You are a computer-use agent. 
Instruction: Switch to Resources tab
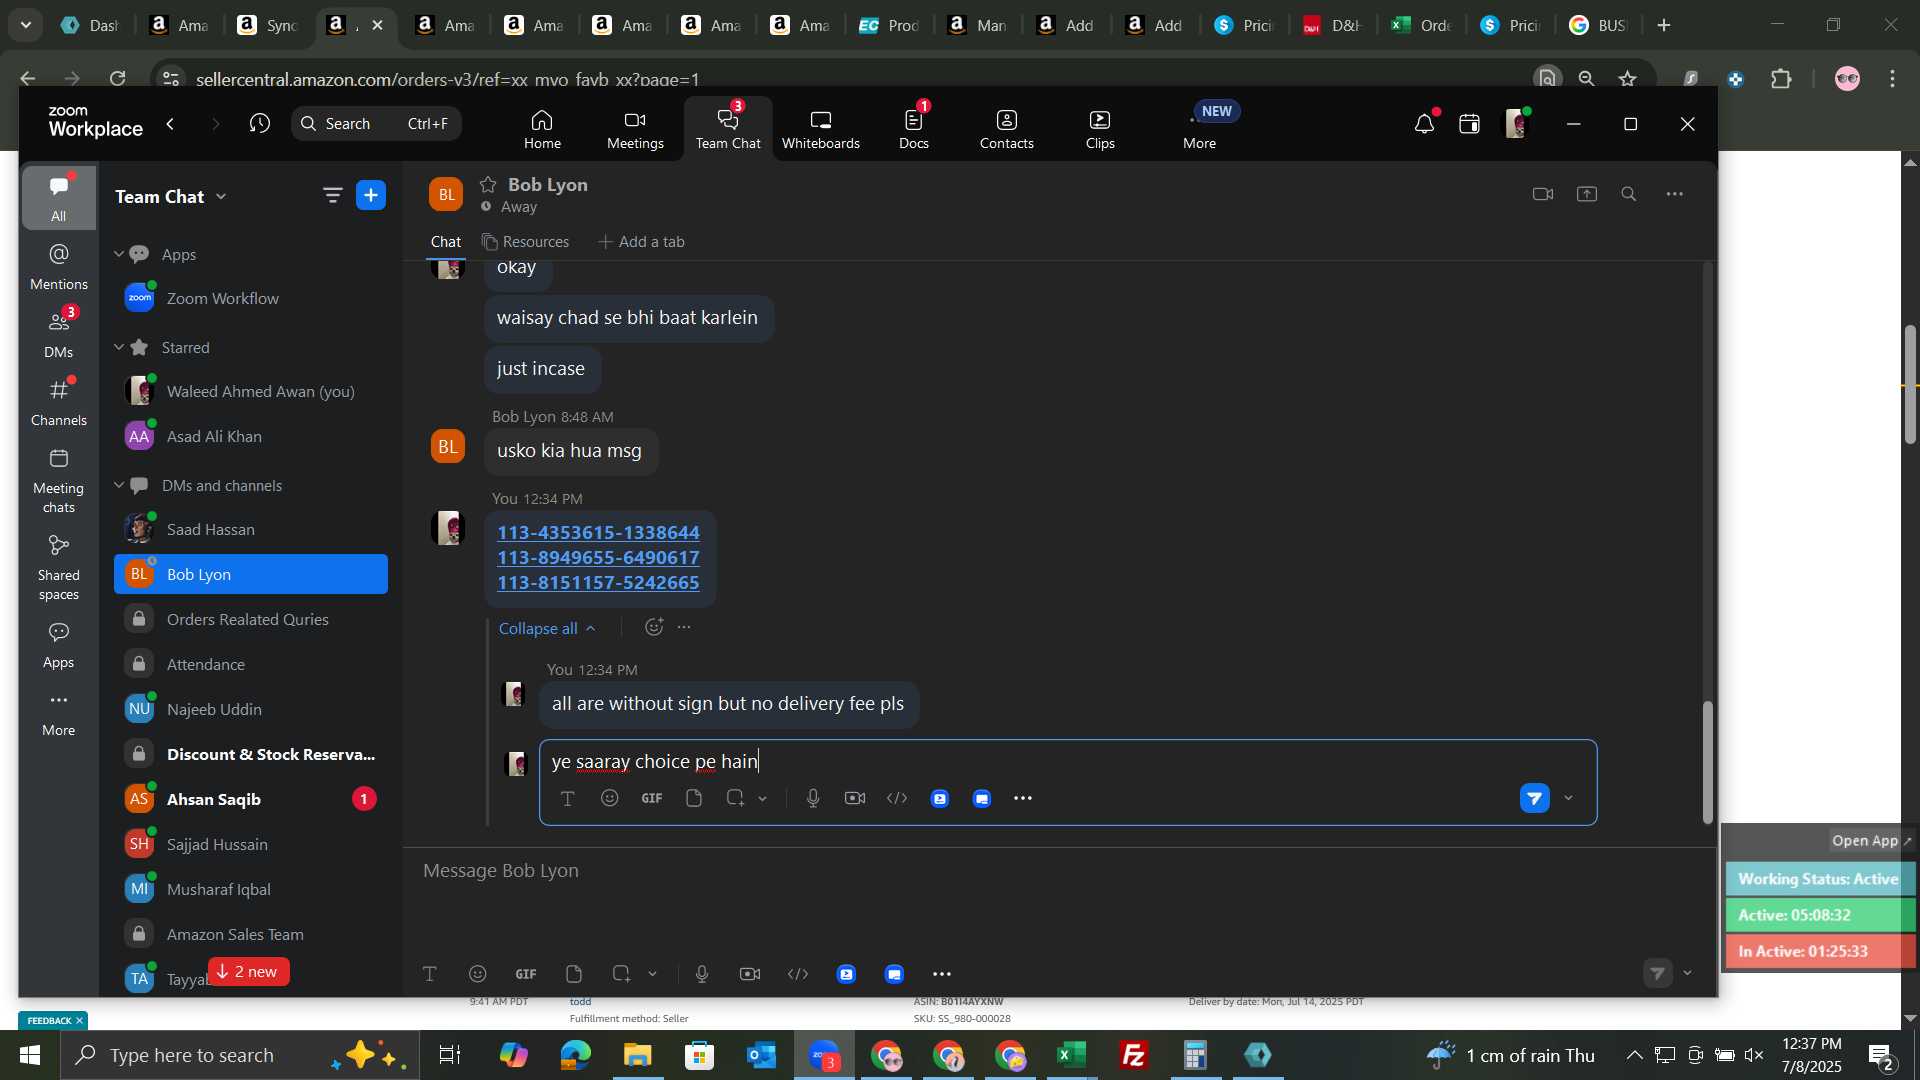(525, 242)
